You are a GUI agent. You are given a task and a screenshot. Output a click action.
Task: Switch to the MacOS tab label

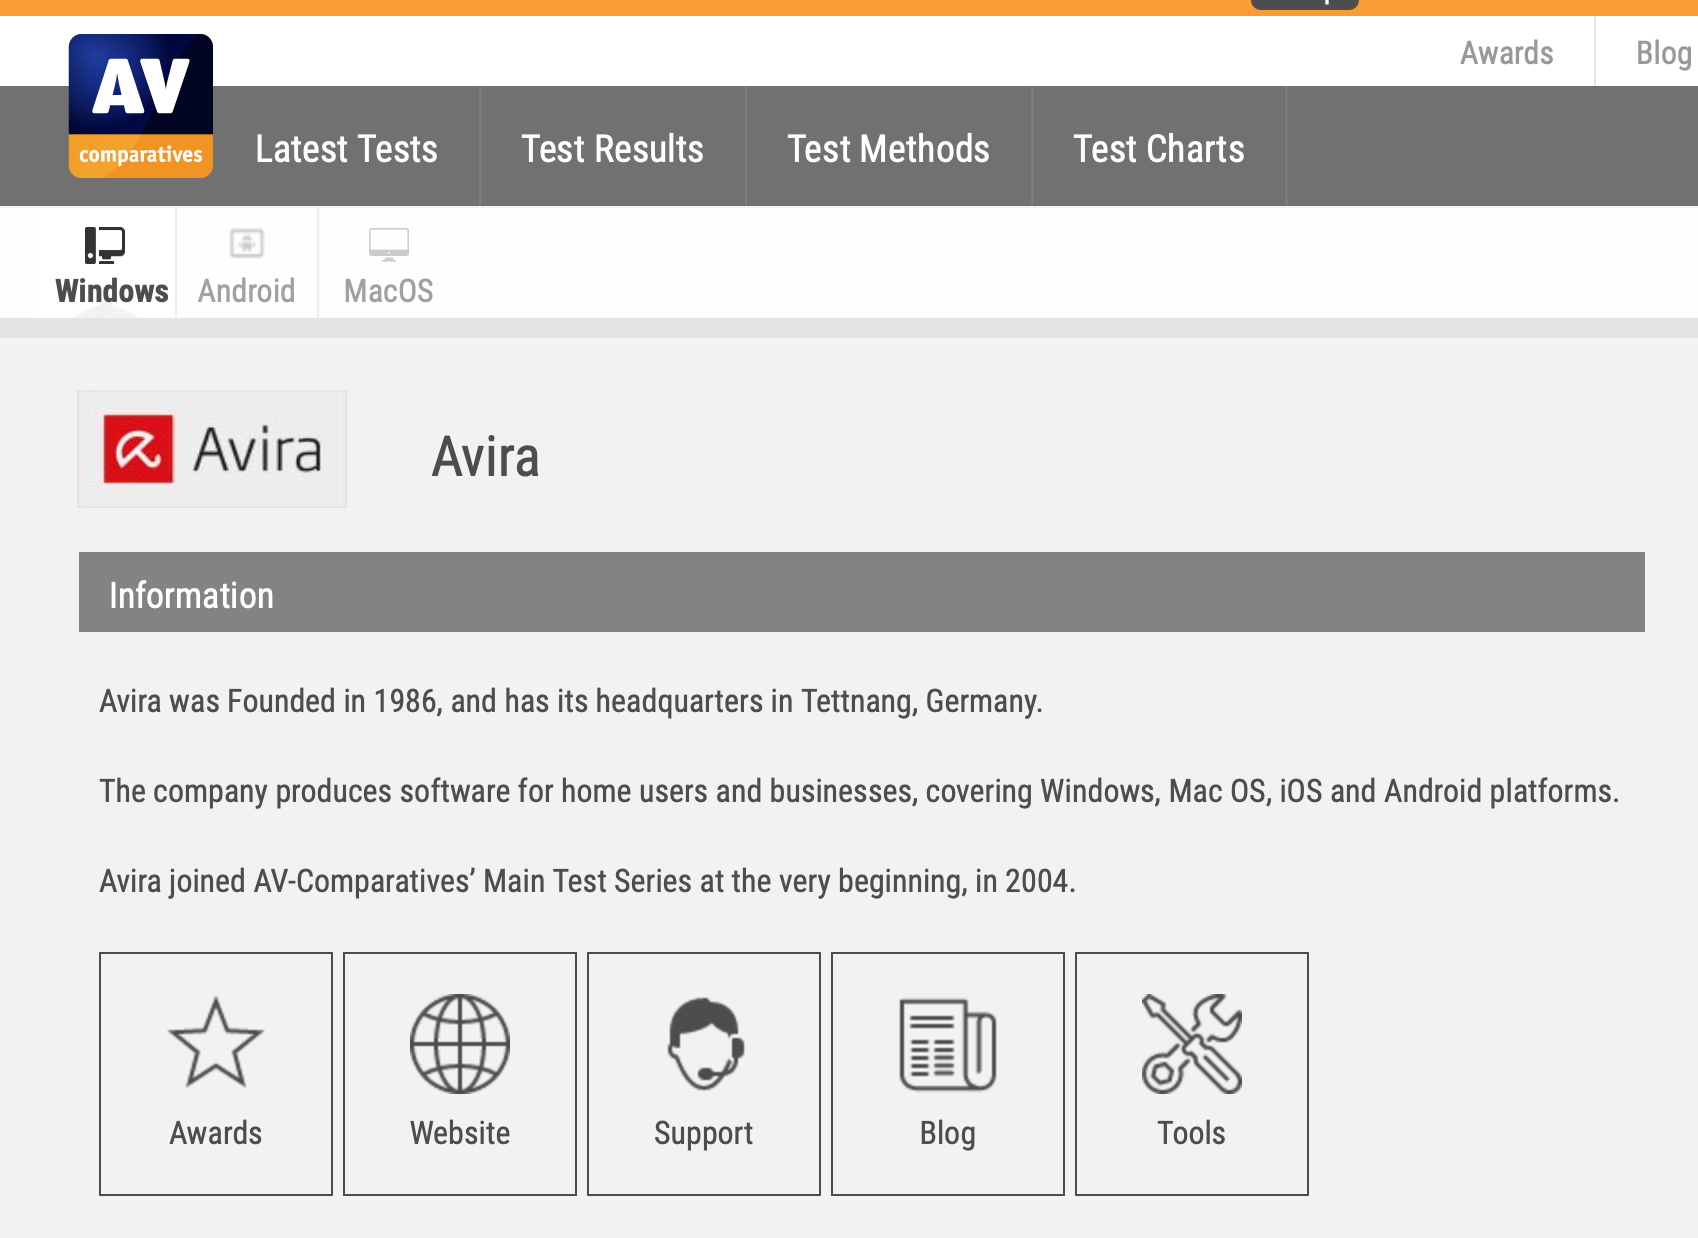tap(389, 291)
